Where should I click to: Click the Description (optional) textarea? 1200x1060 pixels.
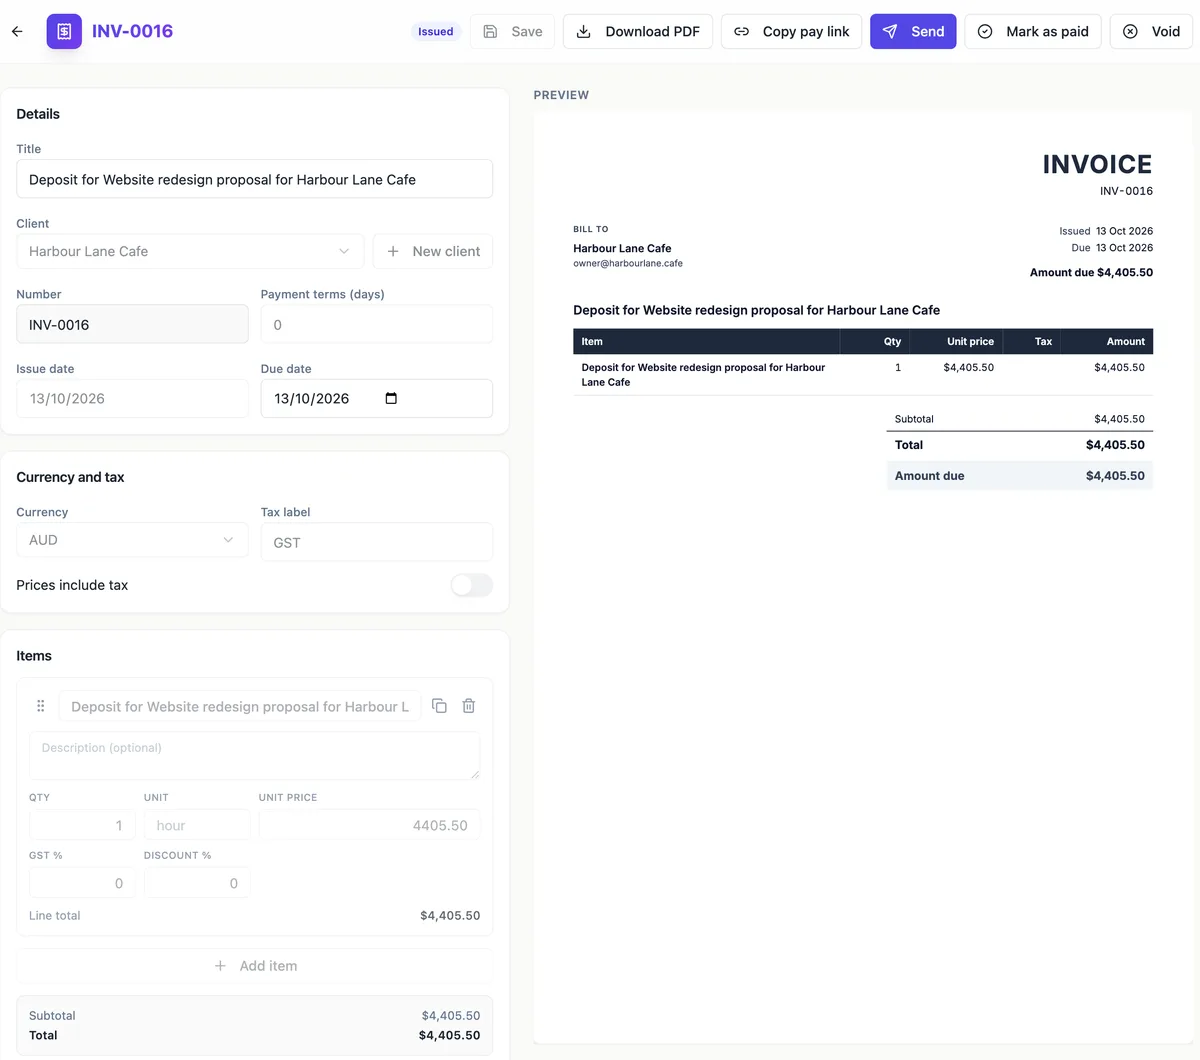[x=255, y=755]
